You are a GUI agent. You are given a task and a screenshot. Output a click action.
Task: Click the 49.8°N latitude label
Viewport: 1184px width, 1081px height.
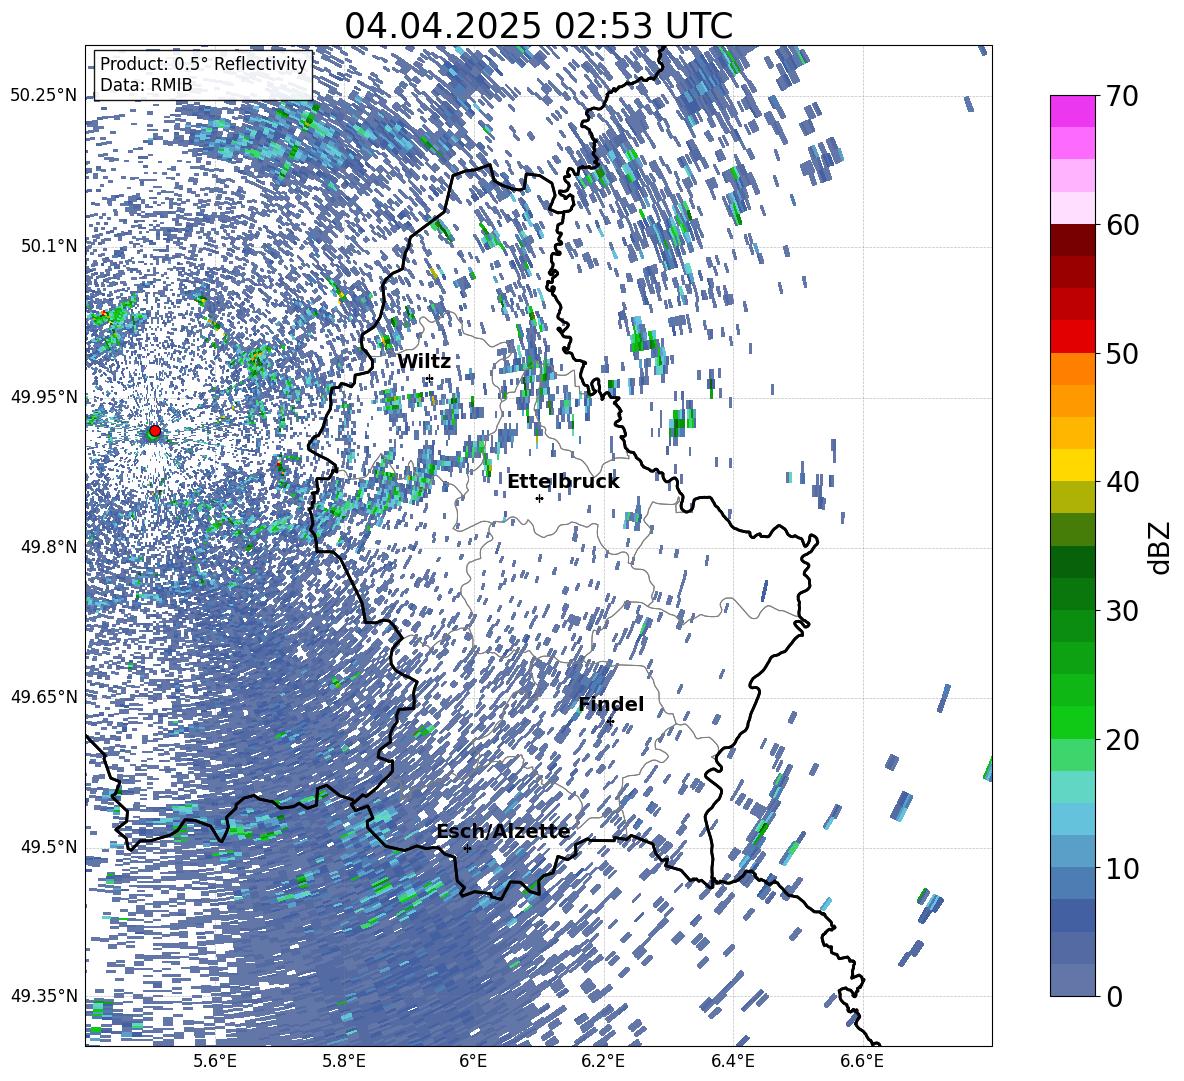tap(50, 547)
